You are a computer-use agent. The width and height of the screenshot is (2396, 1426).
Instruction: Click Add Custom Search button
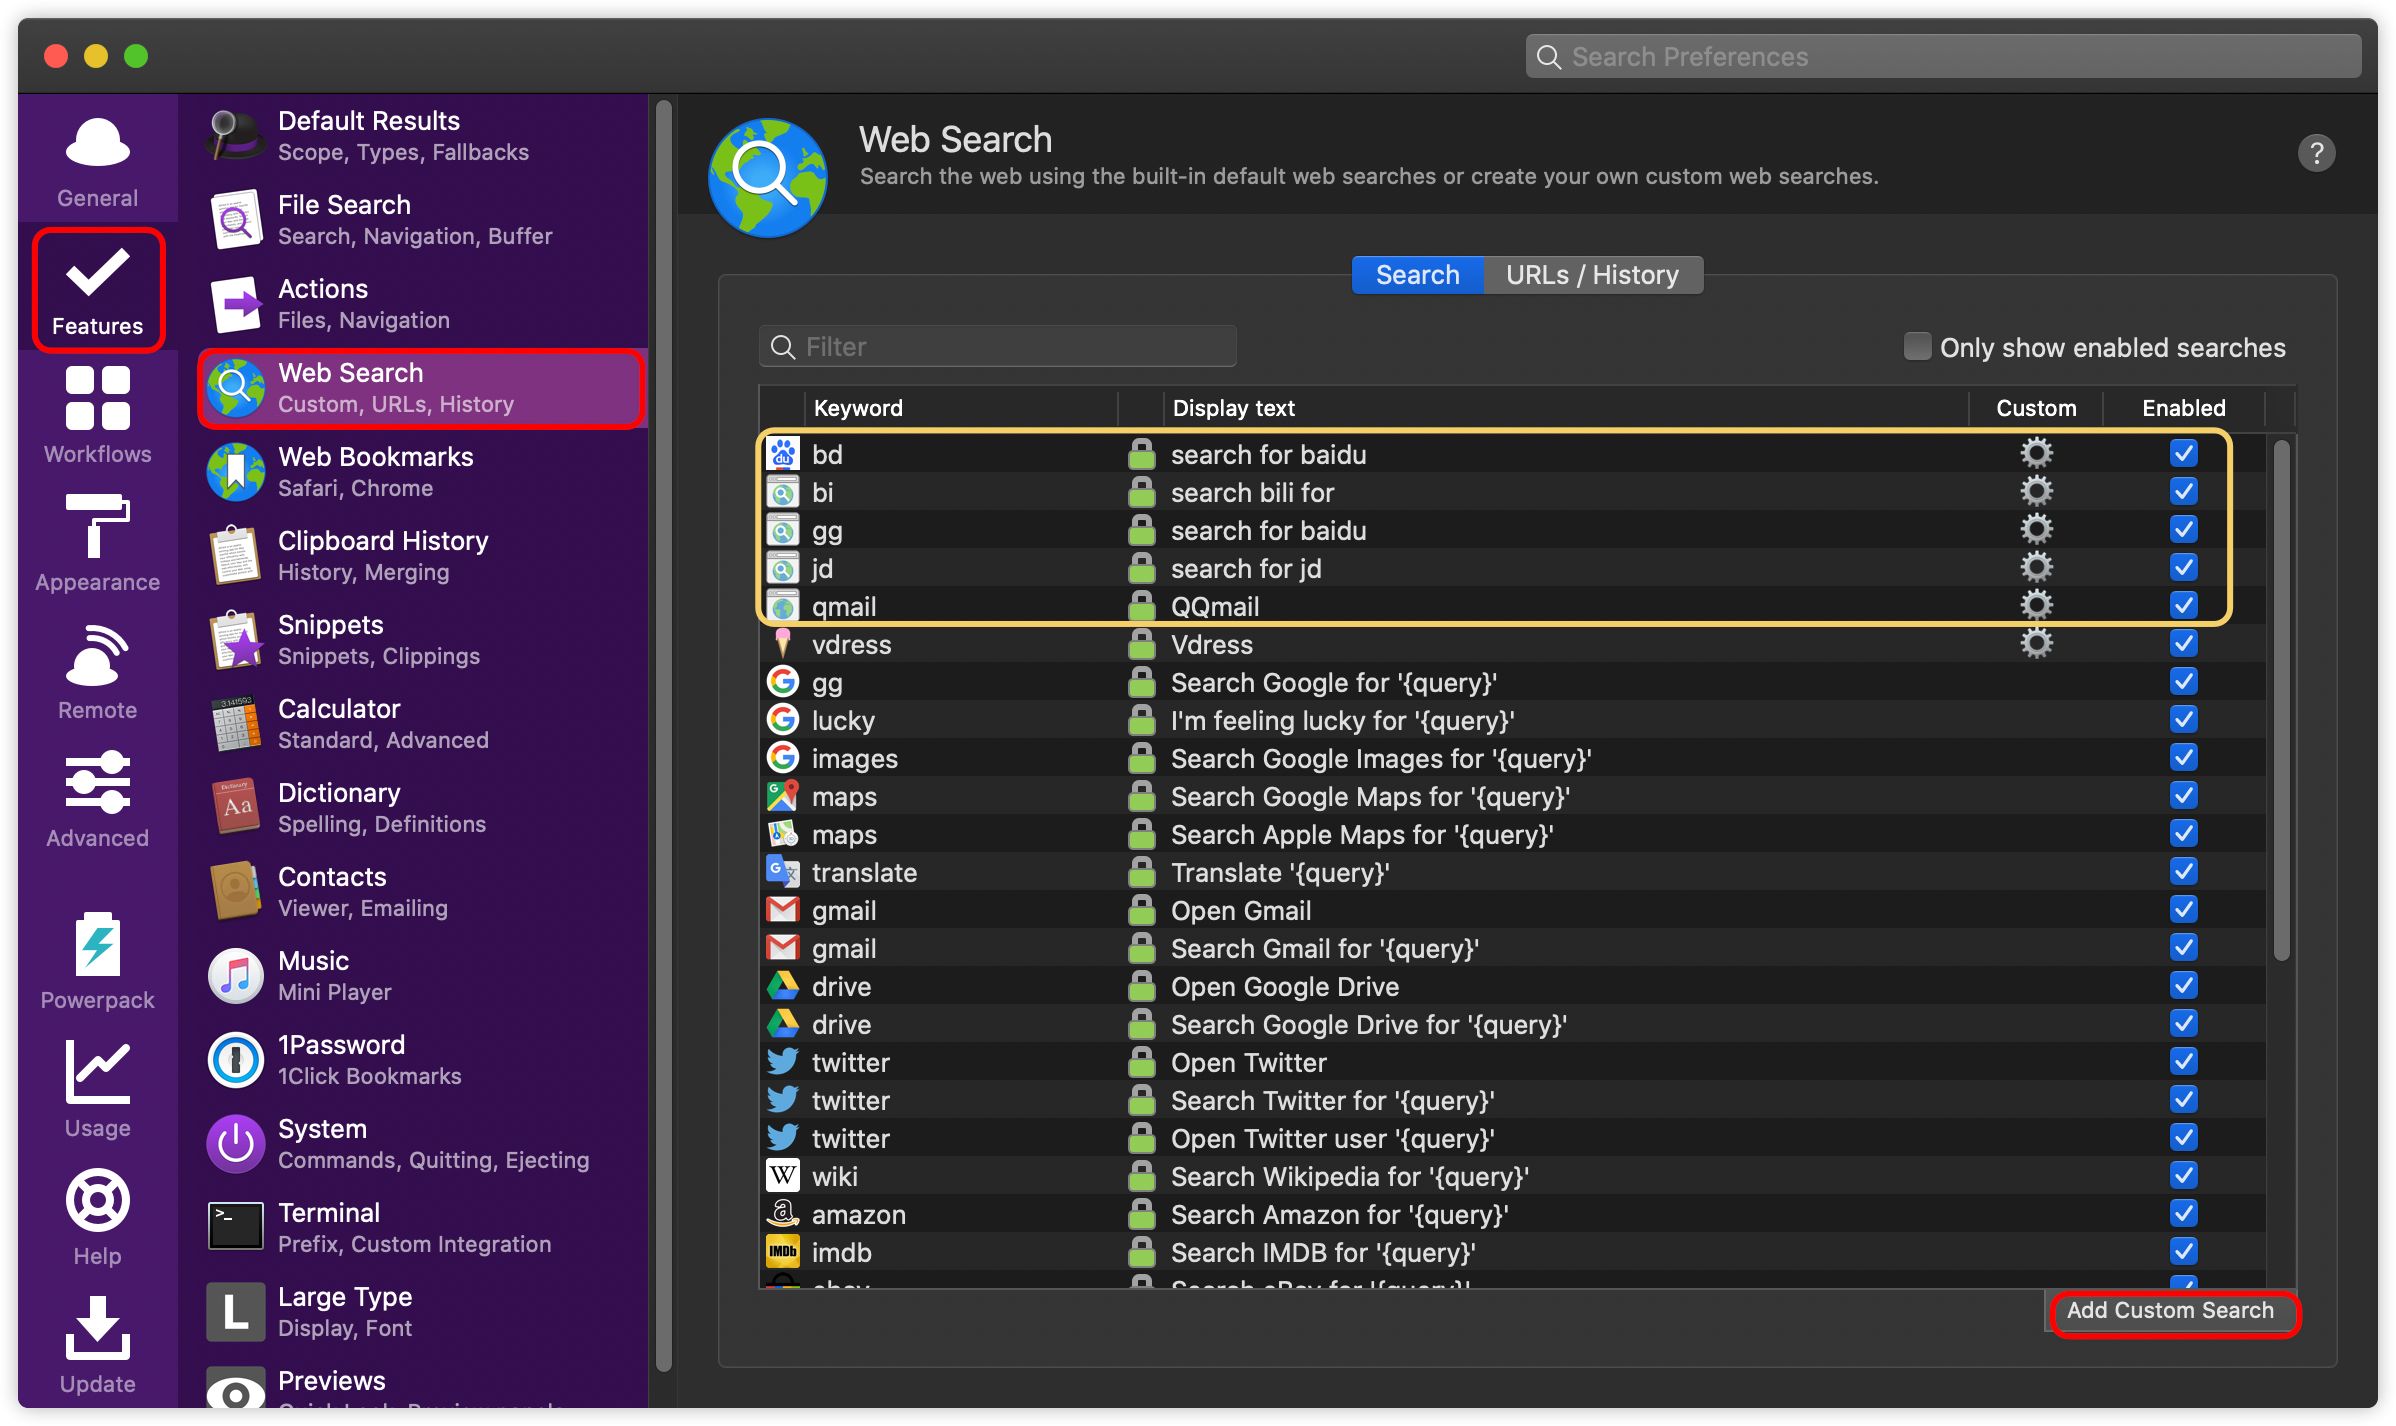(x=2170, y=1311)
